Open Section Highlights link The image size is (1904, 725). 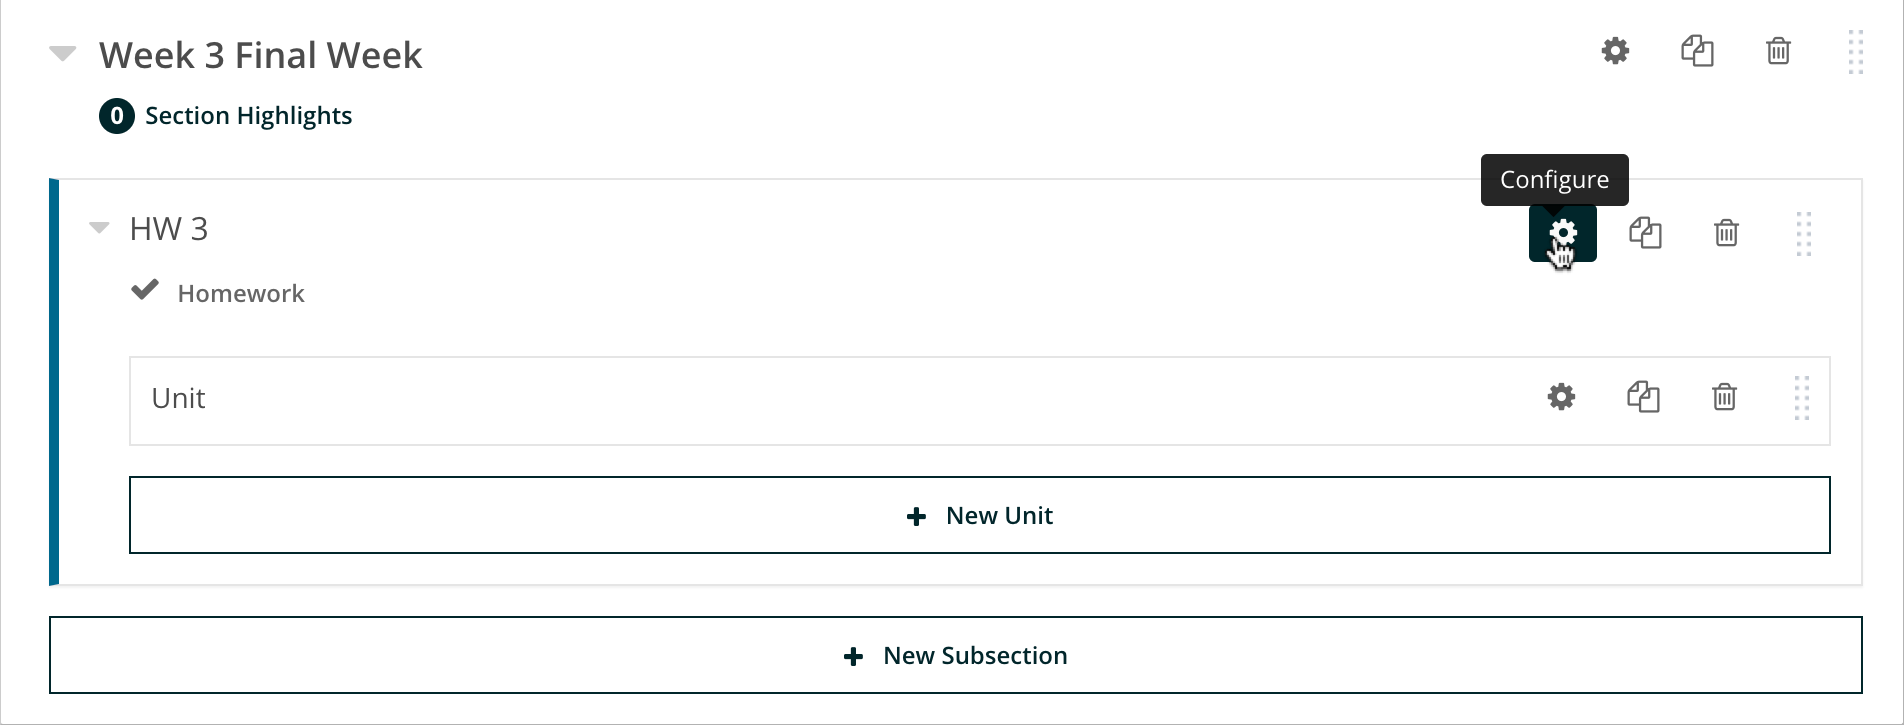coord(248,116)
